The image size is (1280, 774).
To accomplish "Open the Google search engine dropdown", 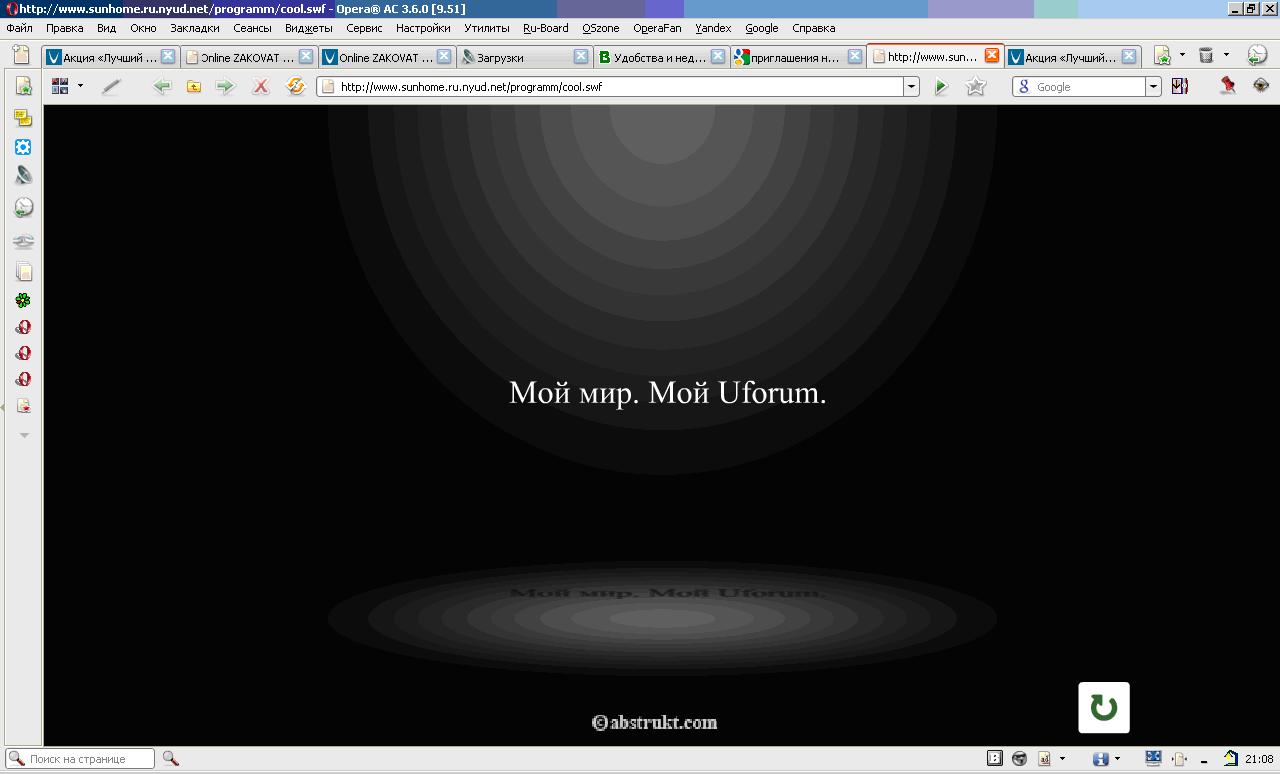I will click(1153, 87).
